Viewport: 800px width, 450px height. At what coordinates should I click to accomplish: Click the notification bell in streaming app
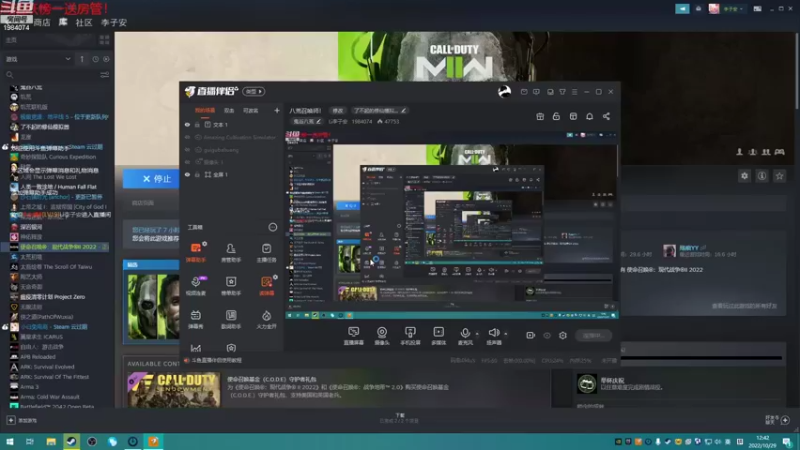click(x=589, y=116)
